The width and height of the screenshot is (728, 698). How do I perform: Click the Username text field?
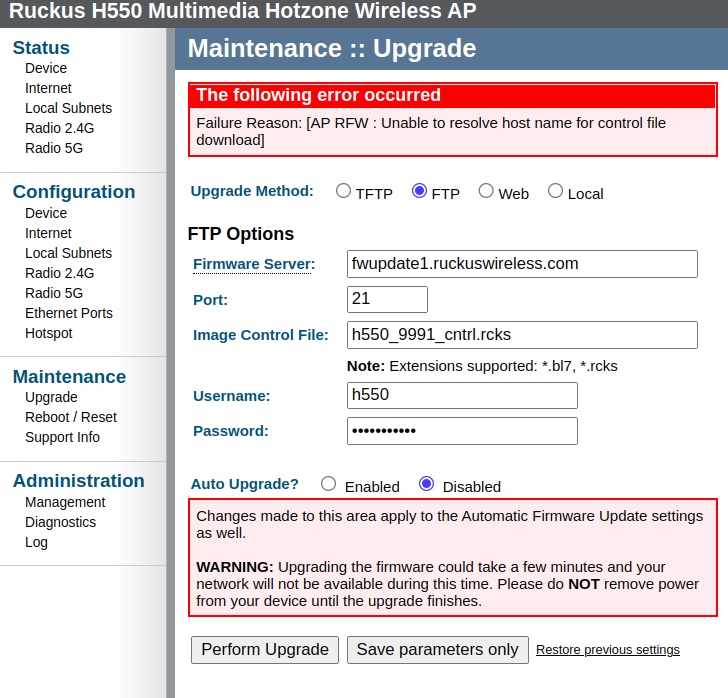[462, 395]
